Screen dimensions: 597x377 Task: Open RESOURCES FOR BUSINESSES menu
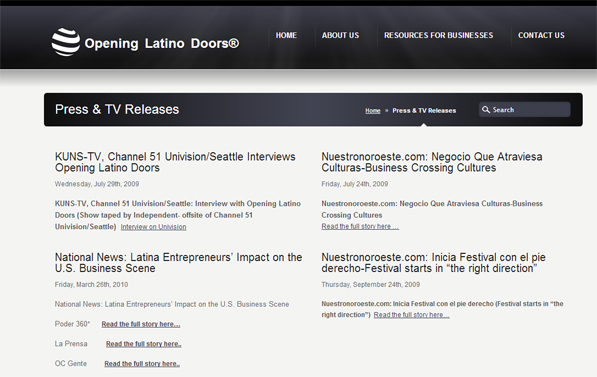pyautogui.click(x=438, y=35)
